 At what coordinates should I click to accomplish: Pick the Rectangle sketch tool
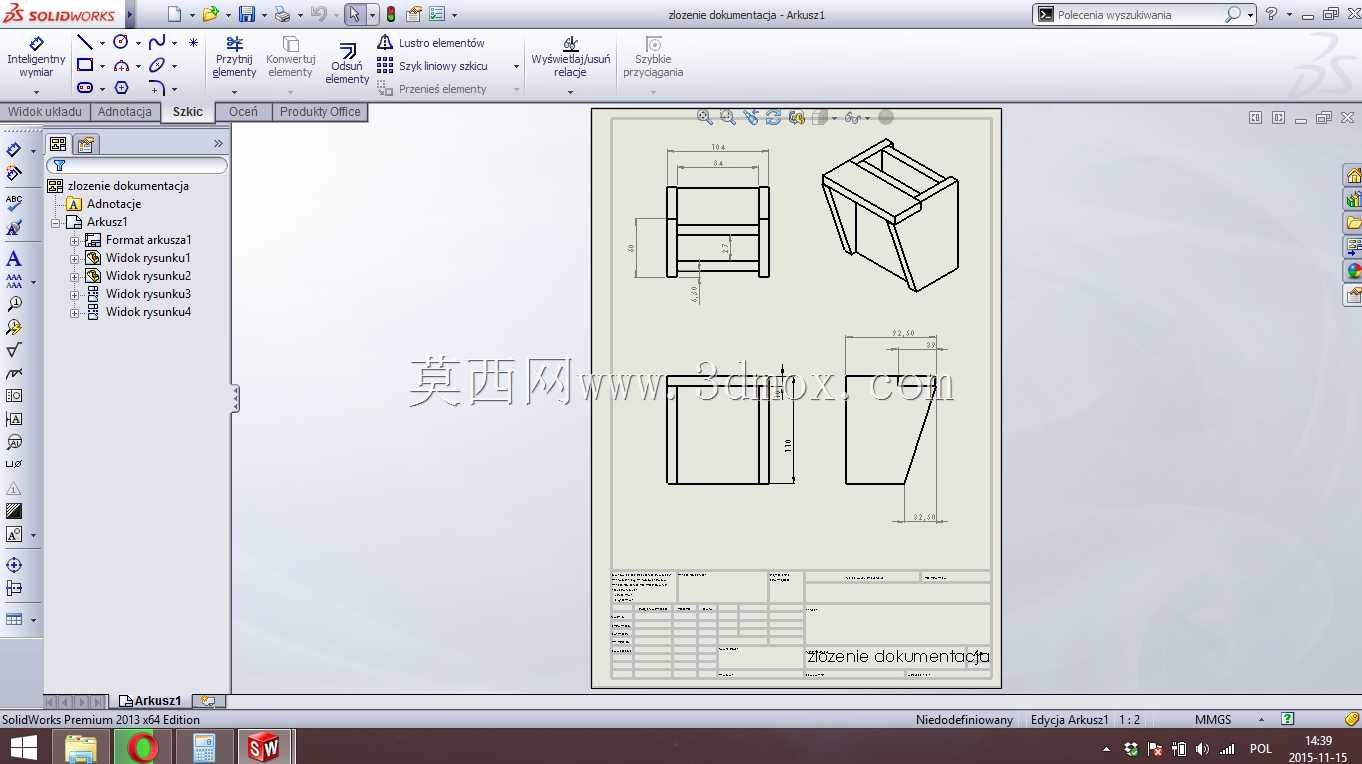click(x=85, y=65)
